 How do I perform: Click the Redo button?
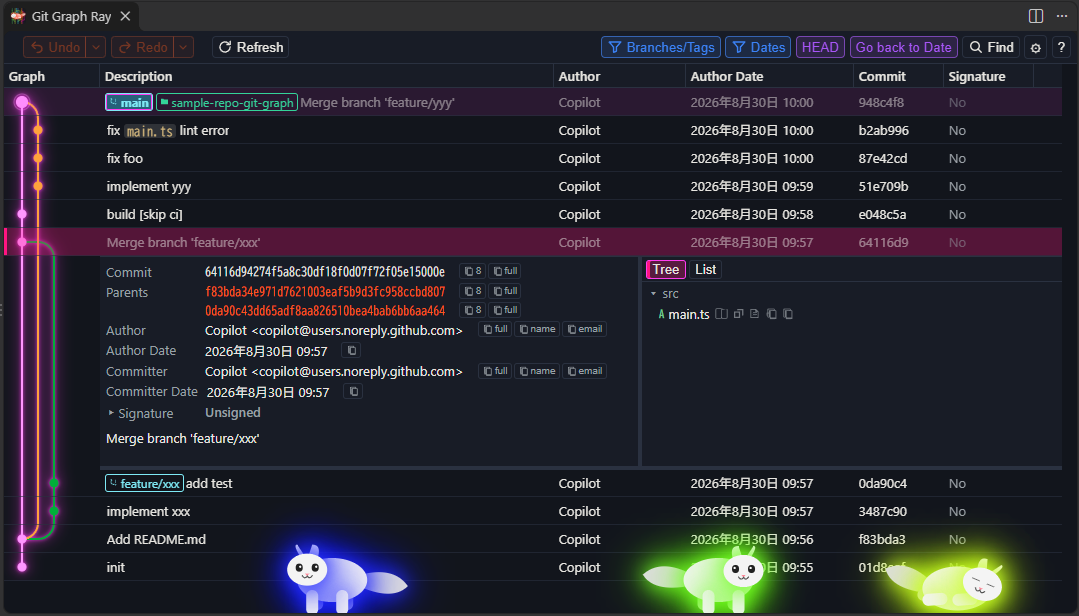click(x=143, y=47)
